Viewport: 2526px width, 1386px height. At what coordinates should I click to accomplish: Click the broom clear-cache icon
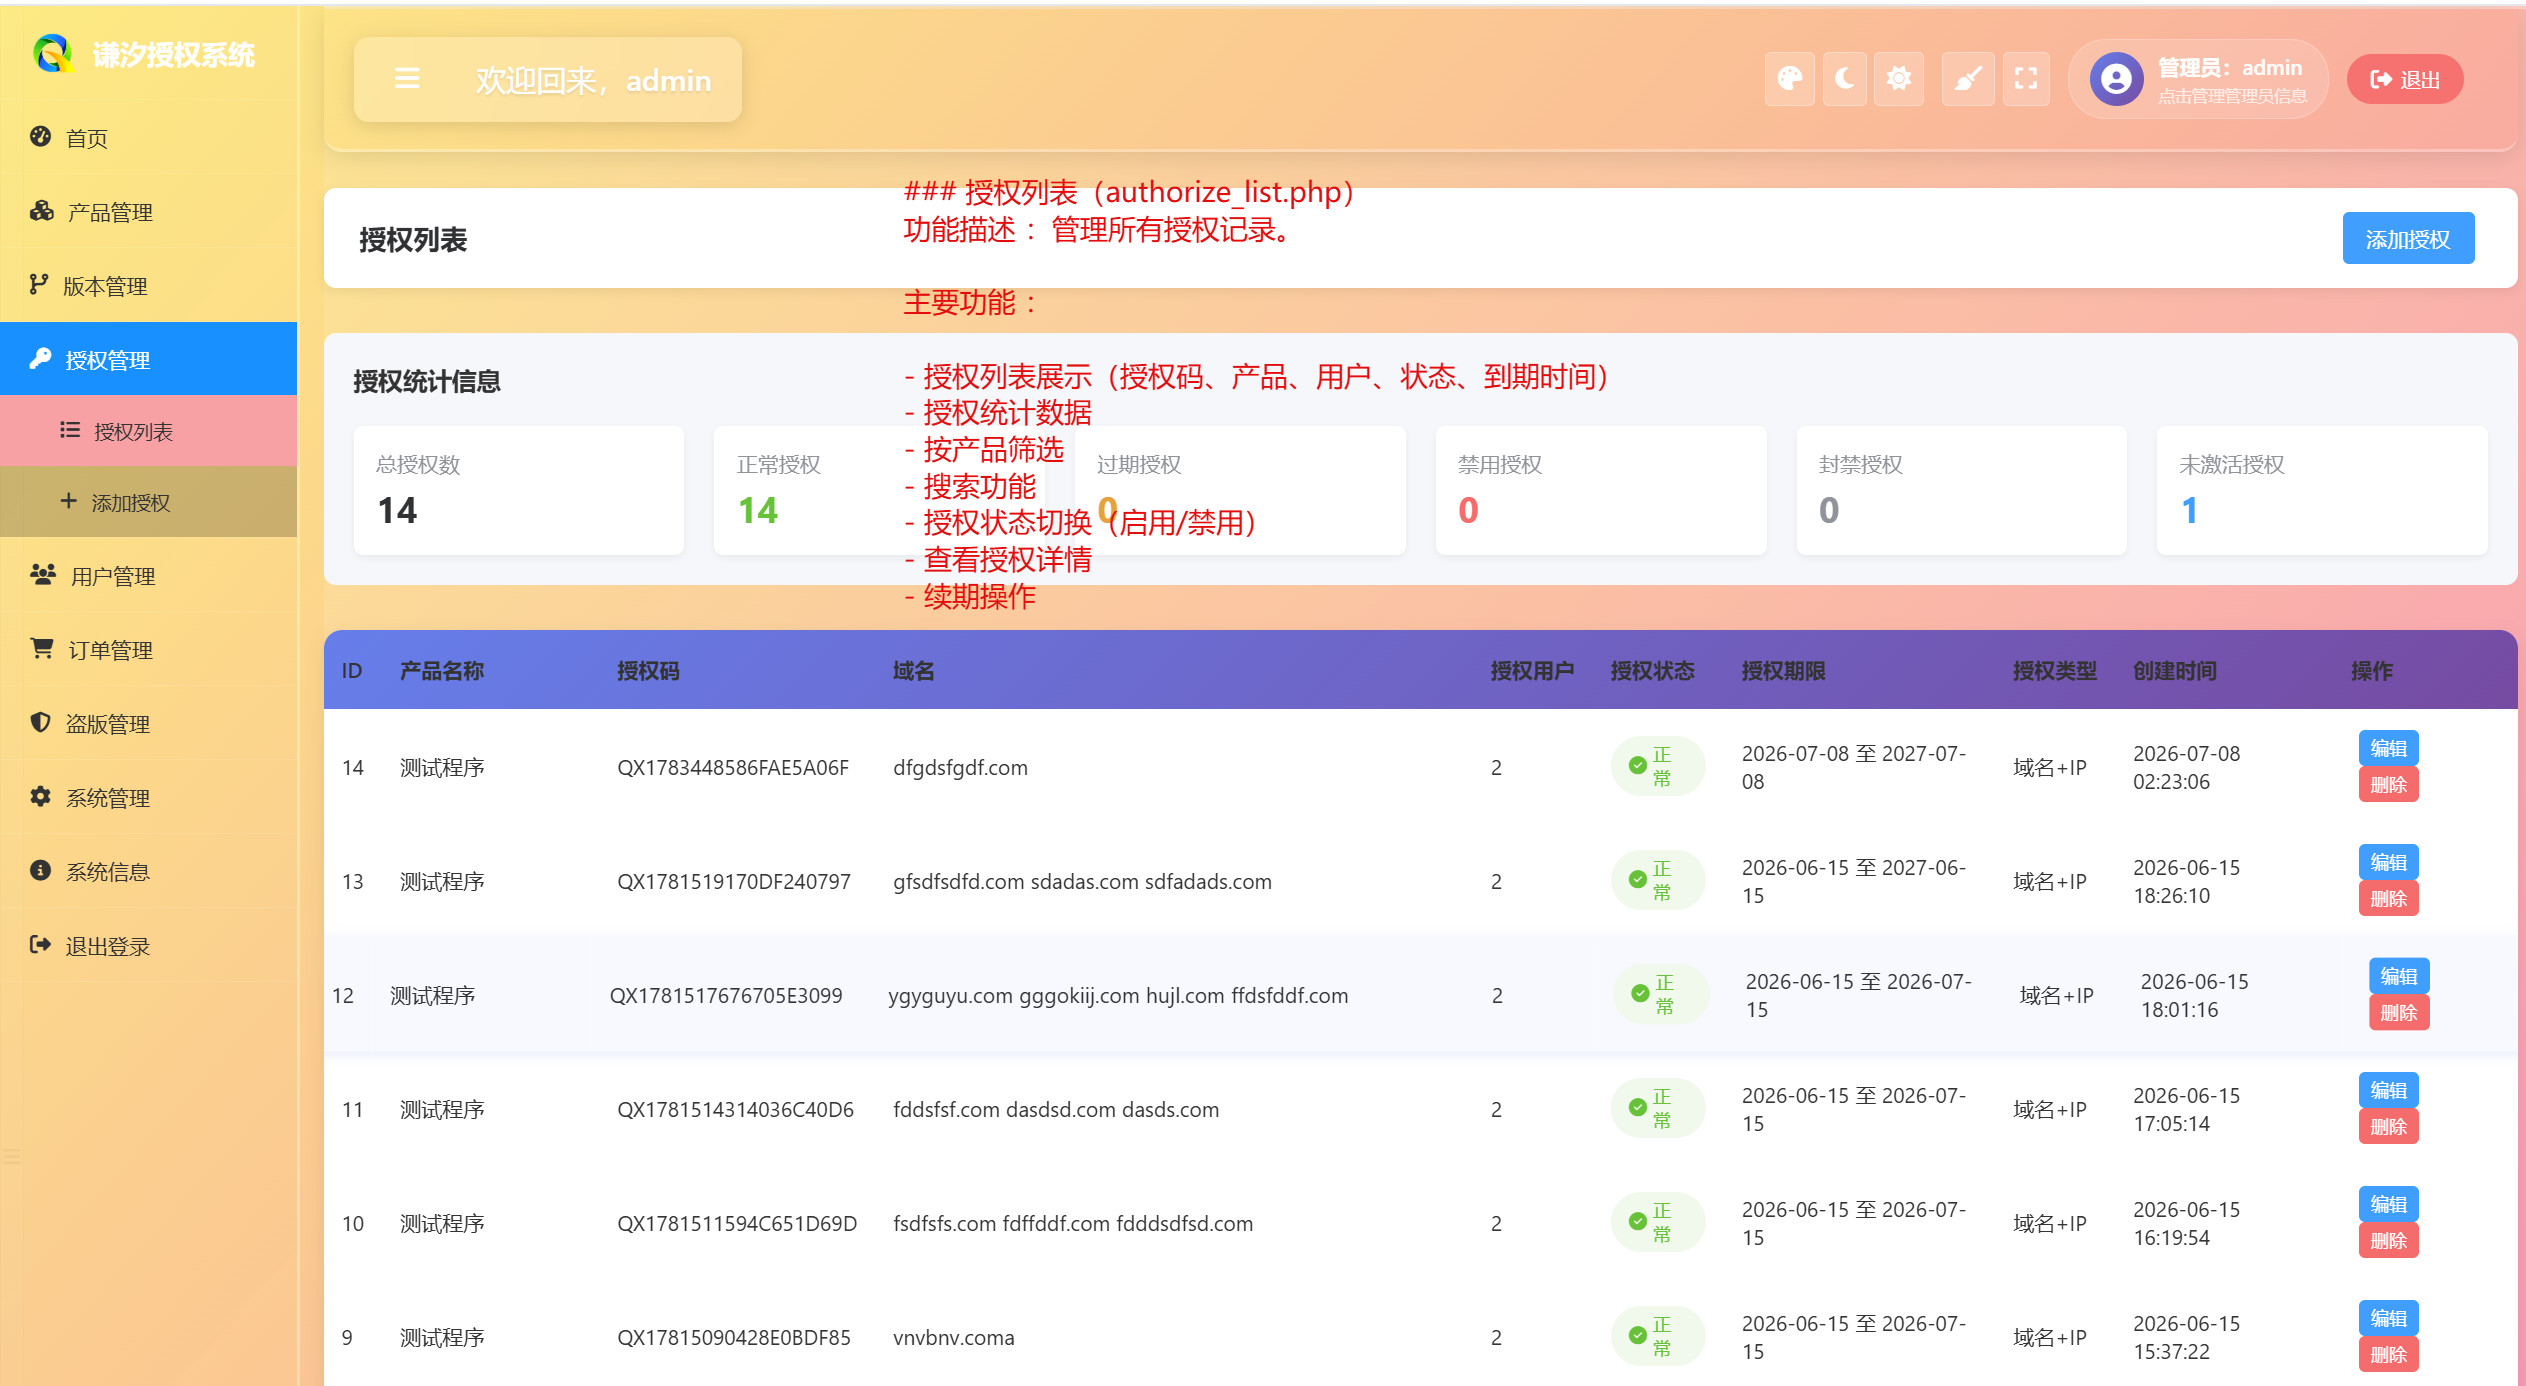(1968, 78)
